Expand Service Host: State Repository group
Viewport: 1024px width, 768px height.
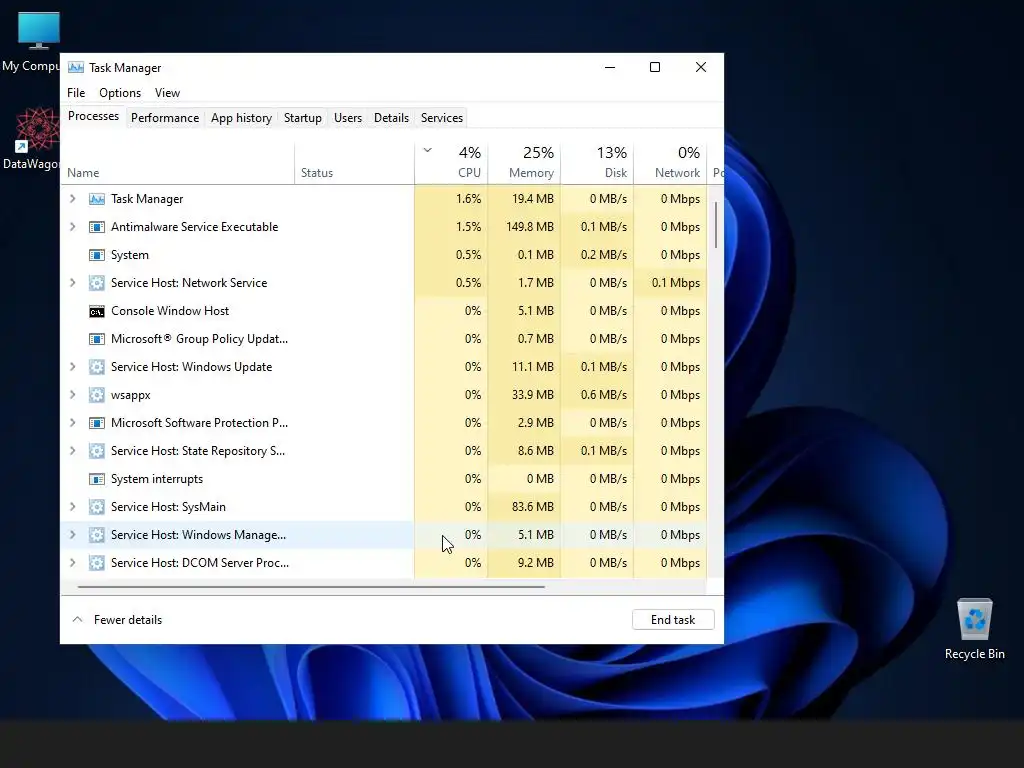point(72,451)
